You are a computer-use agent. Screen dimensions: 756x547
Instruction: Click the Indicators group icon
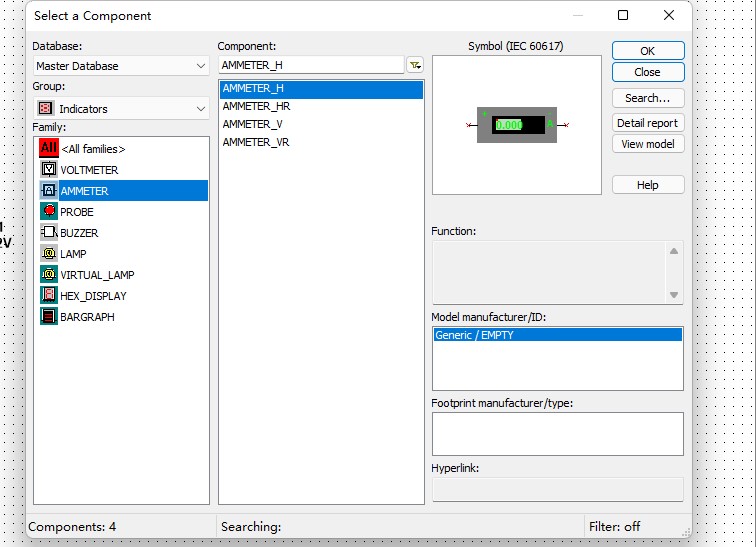(46, 108)
